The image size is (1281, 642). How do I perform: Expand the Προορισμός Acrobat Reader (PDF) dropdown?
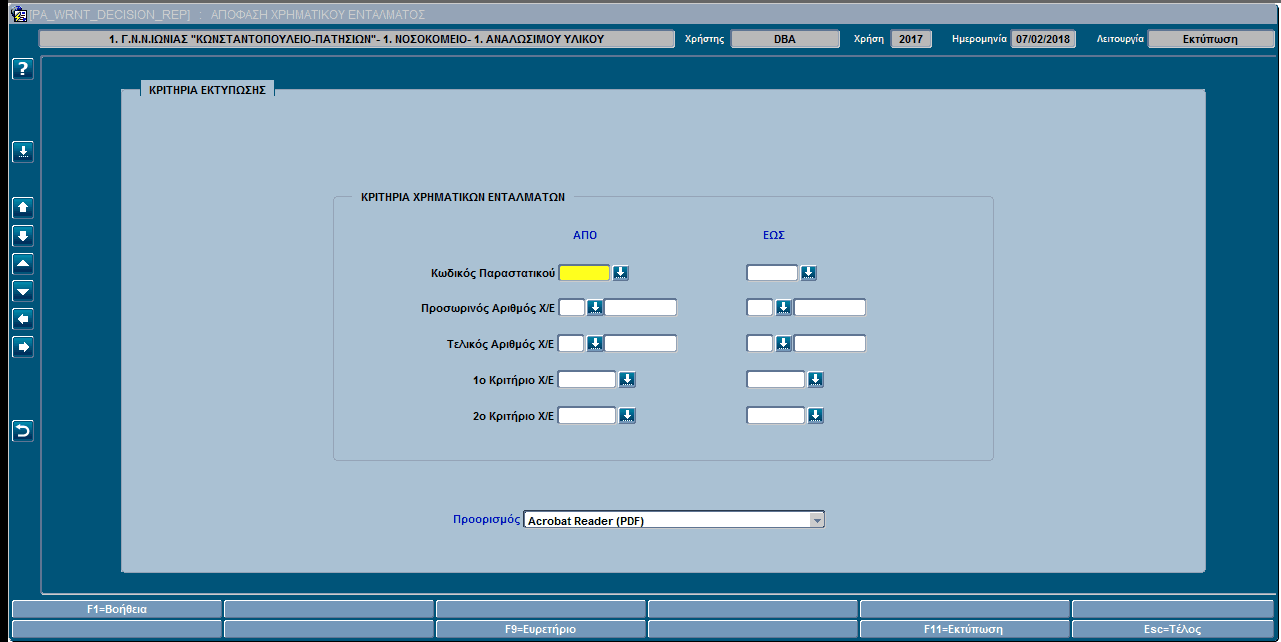point(817,520)
